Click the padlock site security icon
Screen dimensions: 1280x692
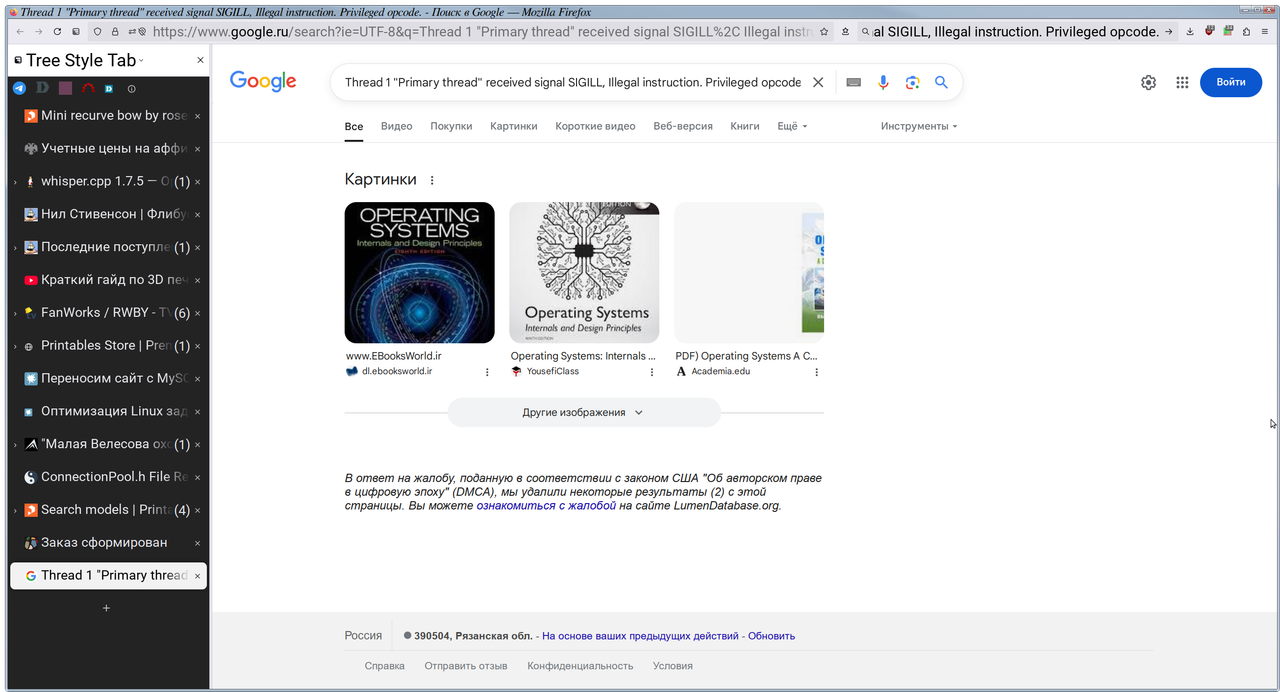pos(113,32)
